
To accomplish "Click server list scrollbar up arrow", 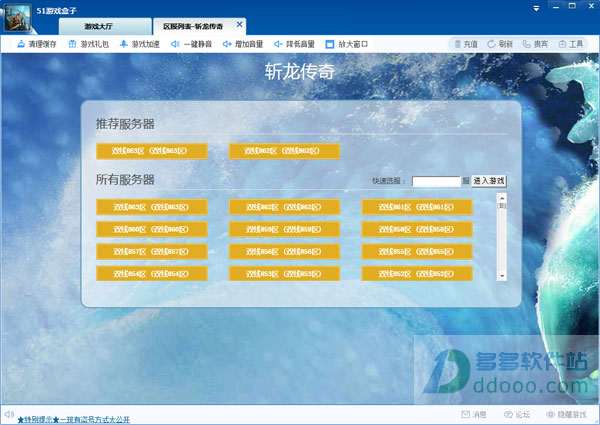I will click(x=502, y=198).
